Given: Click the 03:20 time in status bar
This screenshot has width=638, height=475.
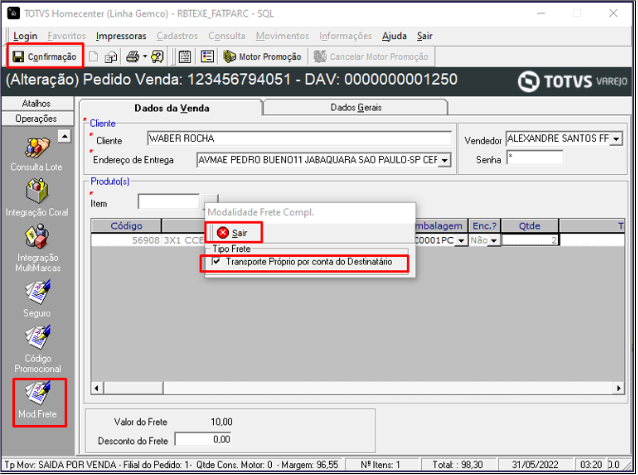Looking at the screenshot, I should (591, 464).
